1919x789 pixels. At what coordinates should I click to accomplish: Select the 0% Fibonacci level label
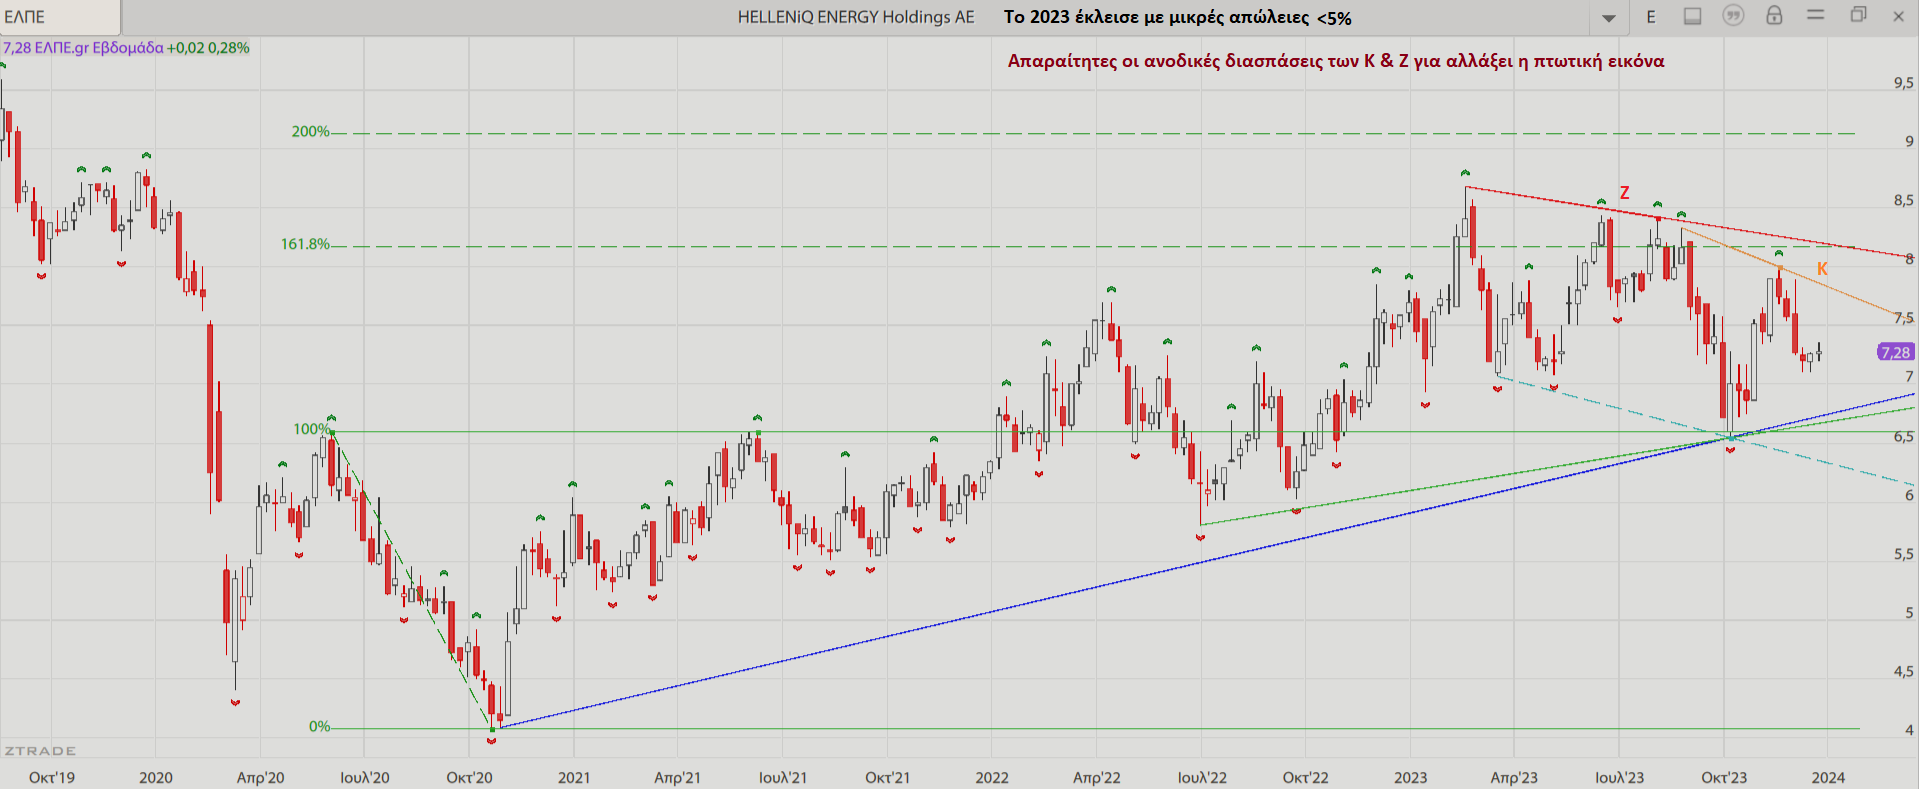319,726
